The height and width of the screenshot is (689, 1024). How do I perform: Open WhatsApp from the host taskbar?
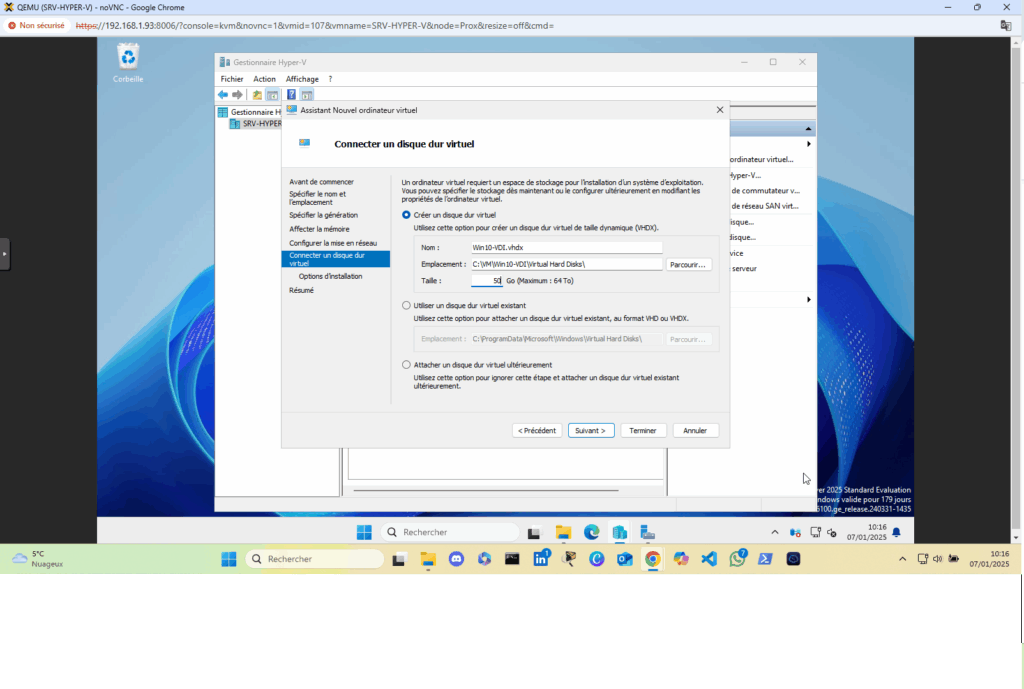(738, 558)
